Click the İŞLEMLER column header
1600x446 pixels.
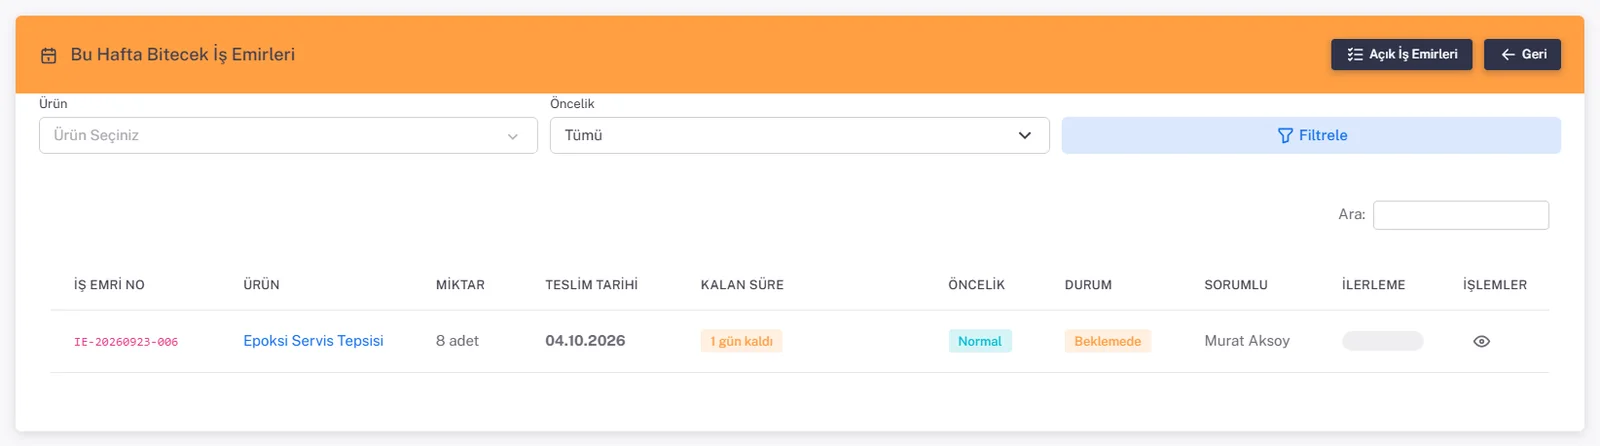pyautogui.click(x=1495, y=285)
